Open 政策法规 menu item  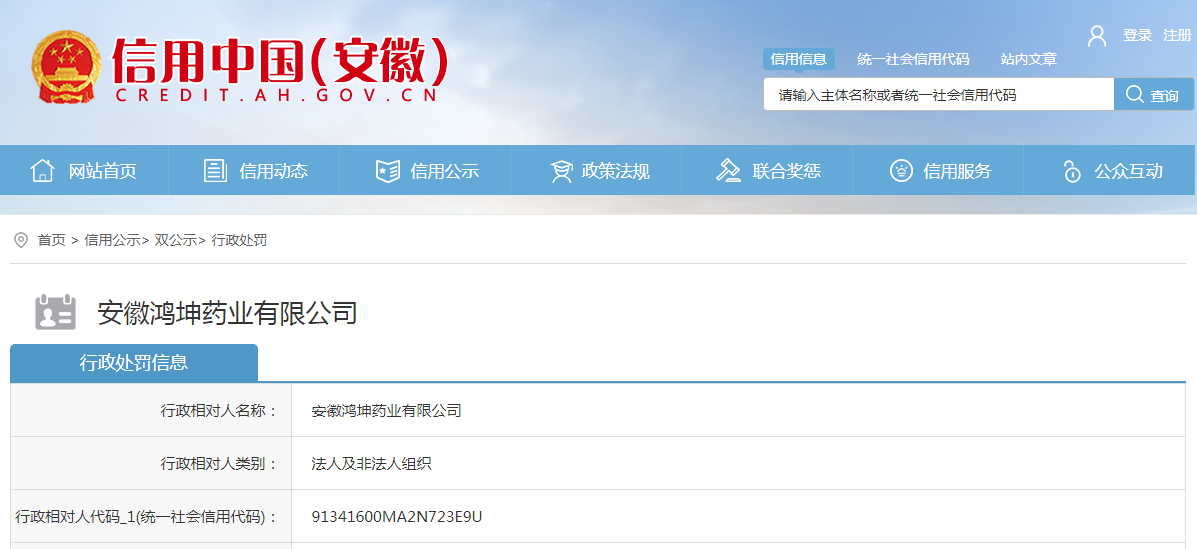pos(616,171)
